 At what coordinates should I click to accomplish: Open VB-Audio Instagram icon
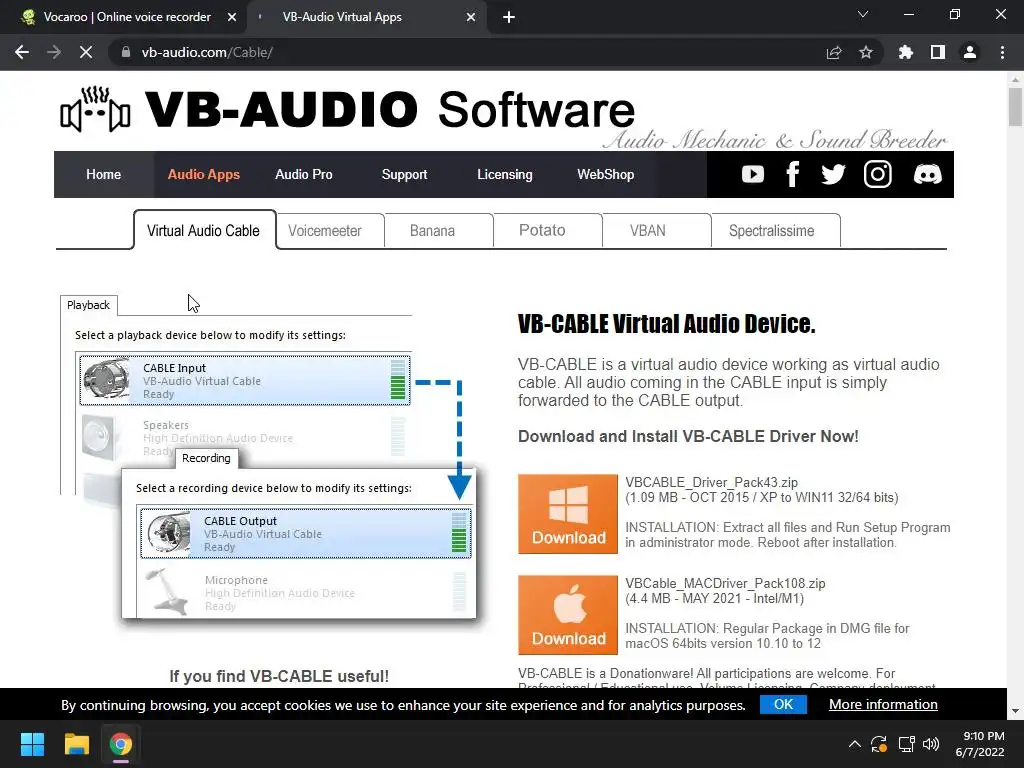coord(877,174)
